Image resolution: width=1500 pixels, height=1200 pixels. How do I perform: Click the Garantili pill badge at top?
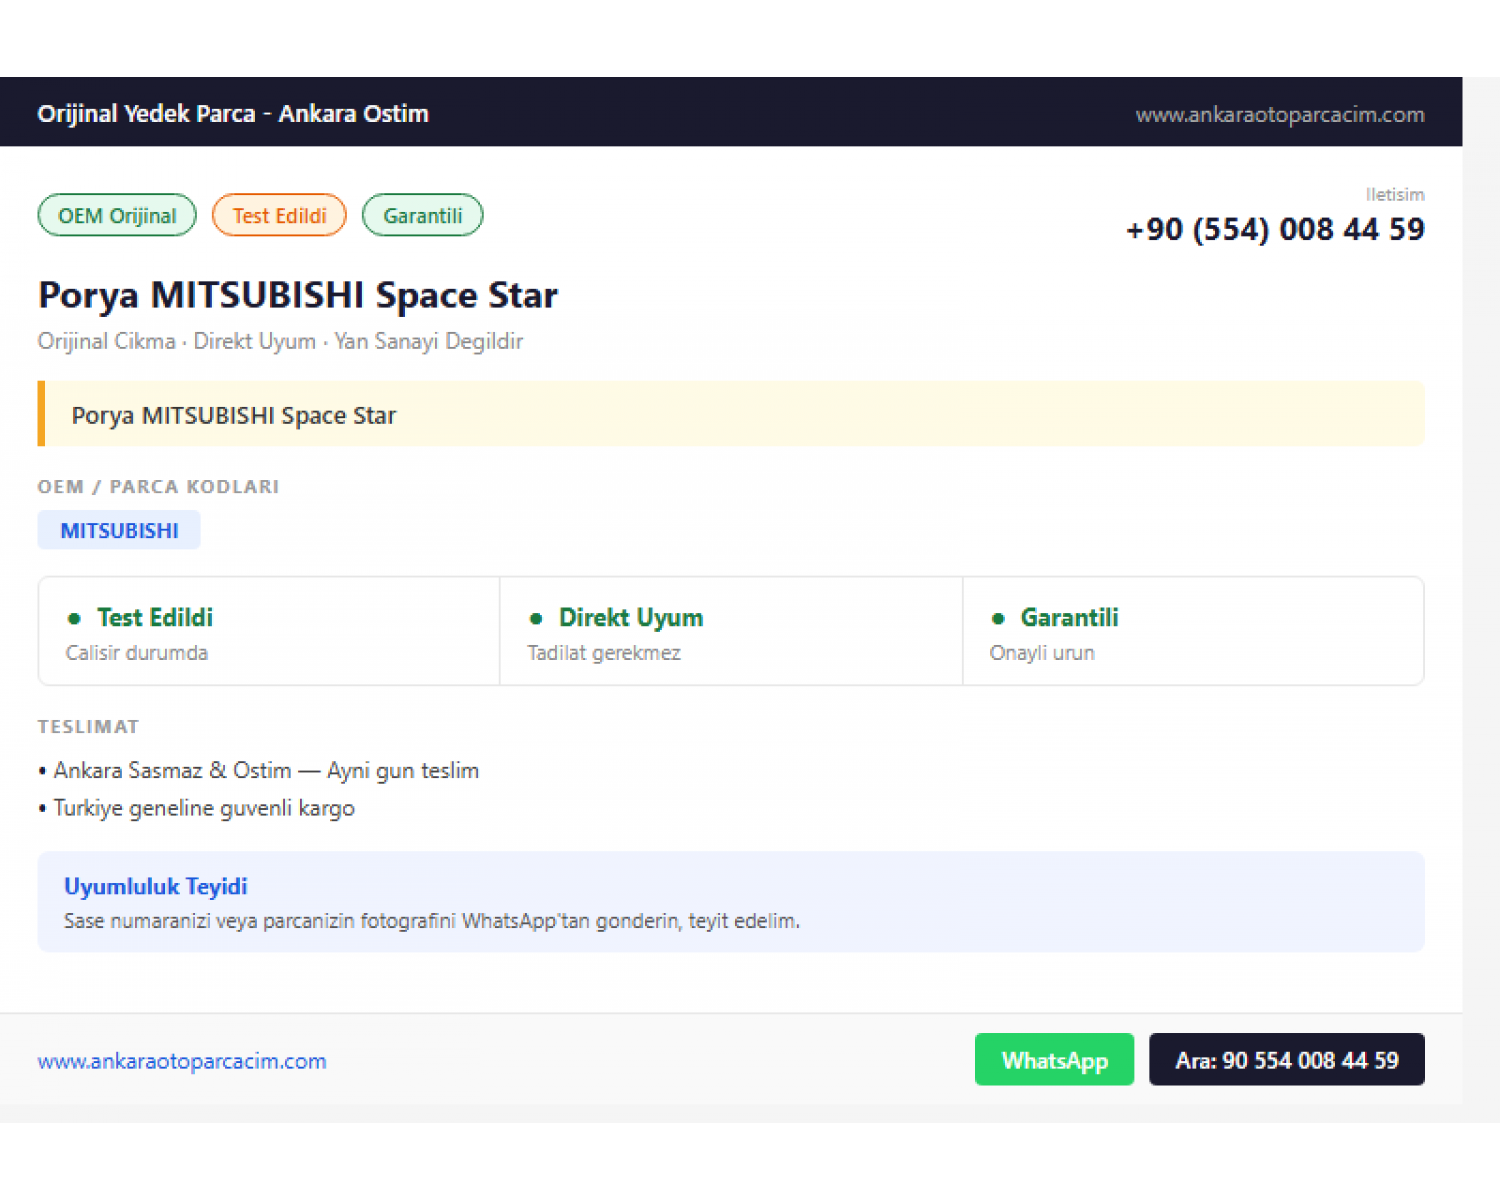tap(422, 215)
